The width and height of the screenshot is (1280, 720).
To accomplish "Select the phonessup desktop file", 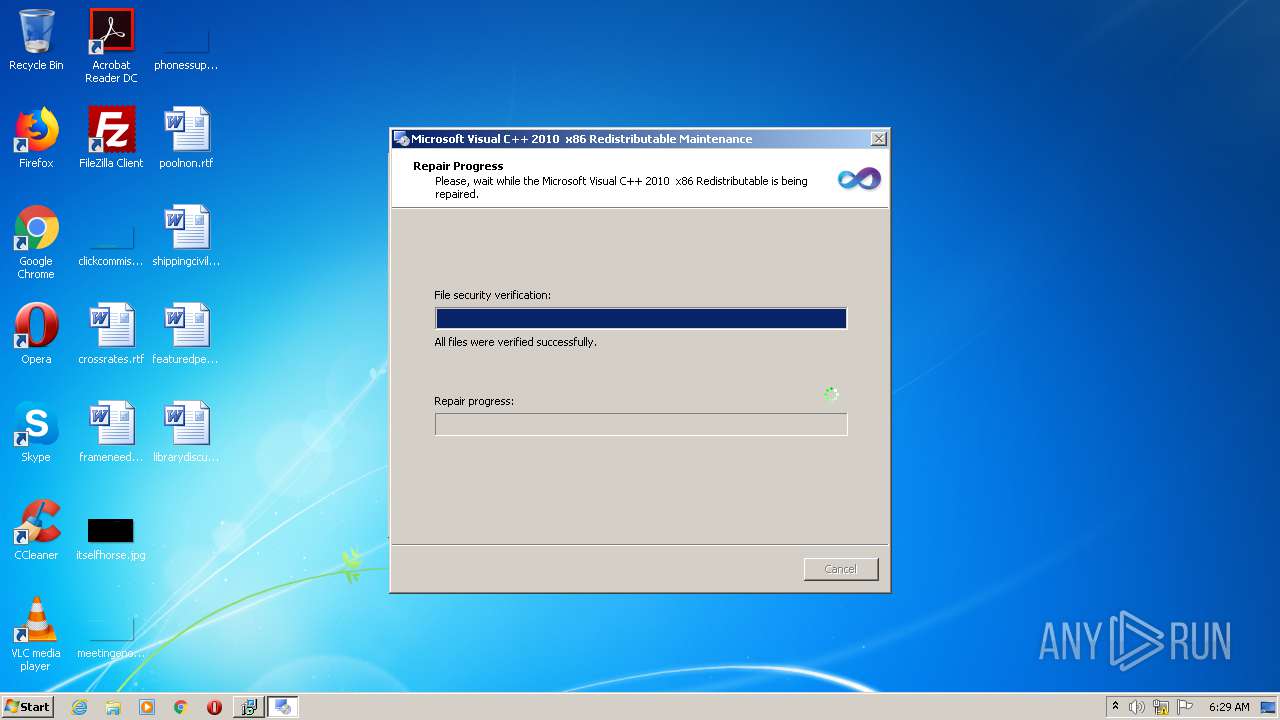I will pyautogui.click(x=186, y=46).
